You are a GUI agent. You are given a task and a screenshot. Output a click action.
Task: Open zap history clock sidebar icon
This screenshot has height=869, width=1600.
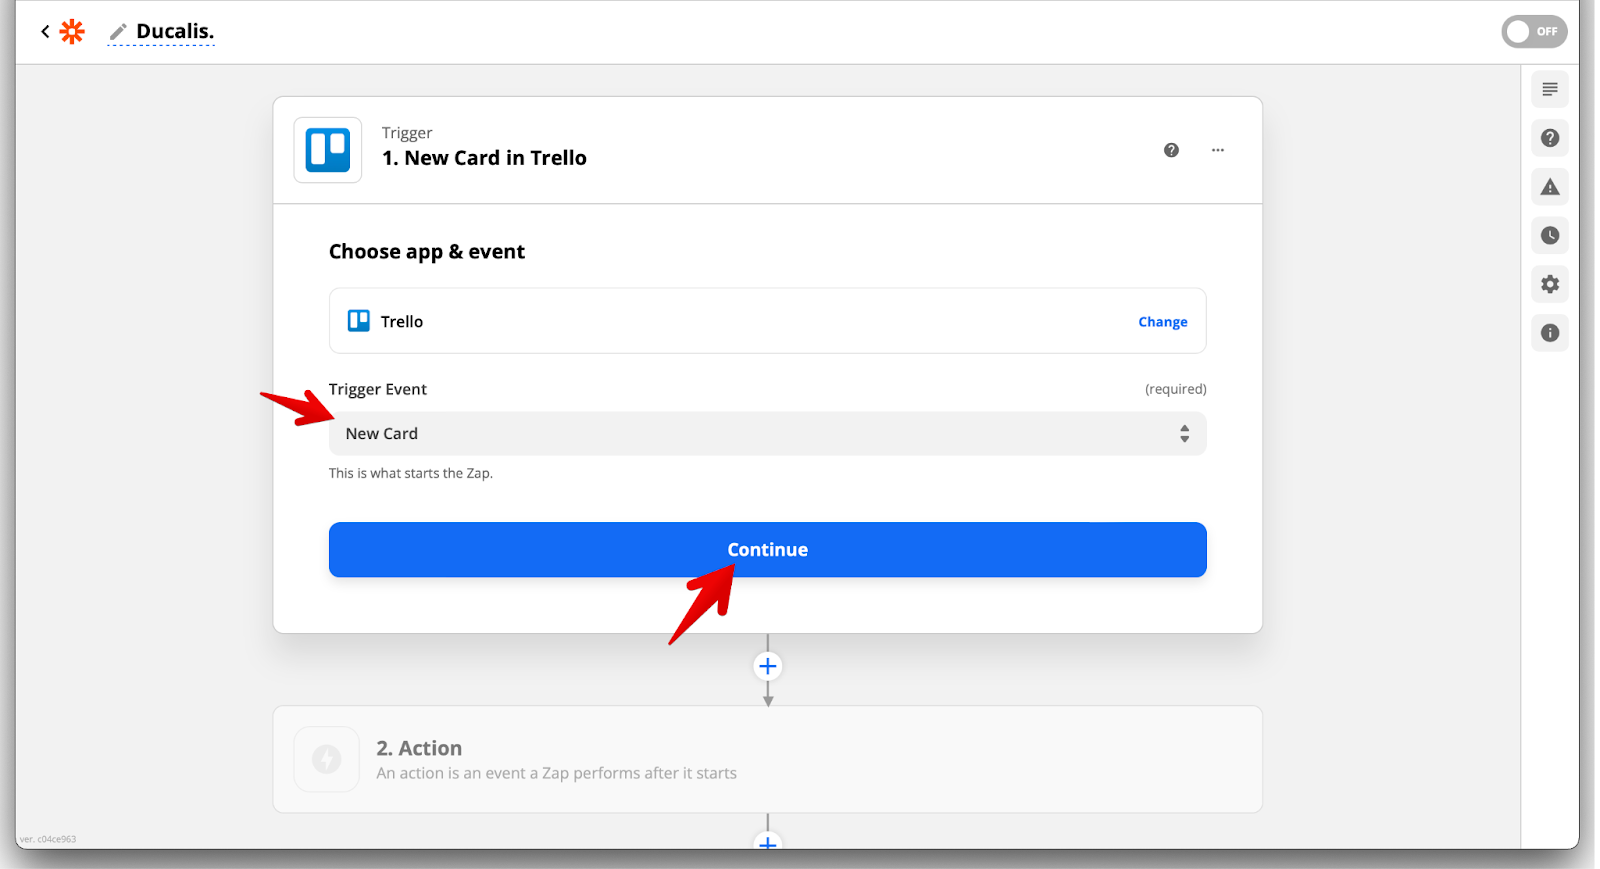coord(1550,236)
